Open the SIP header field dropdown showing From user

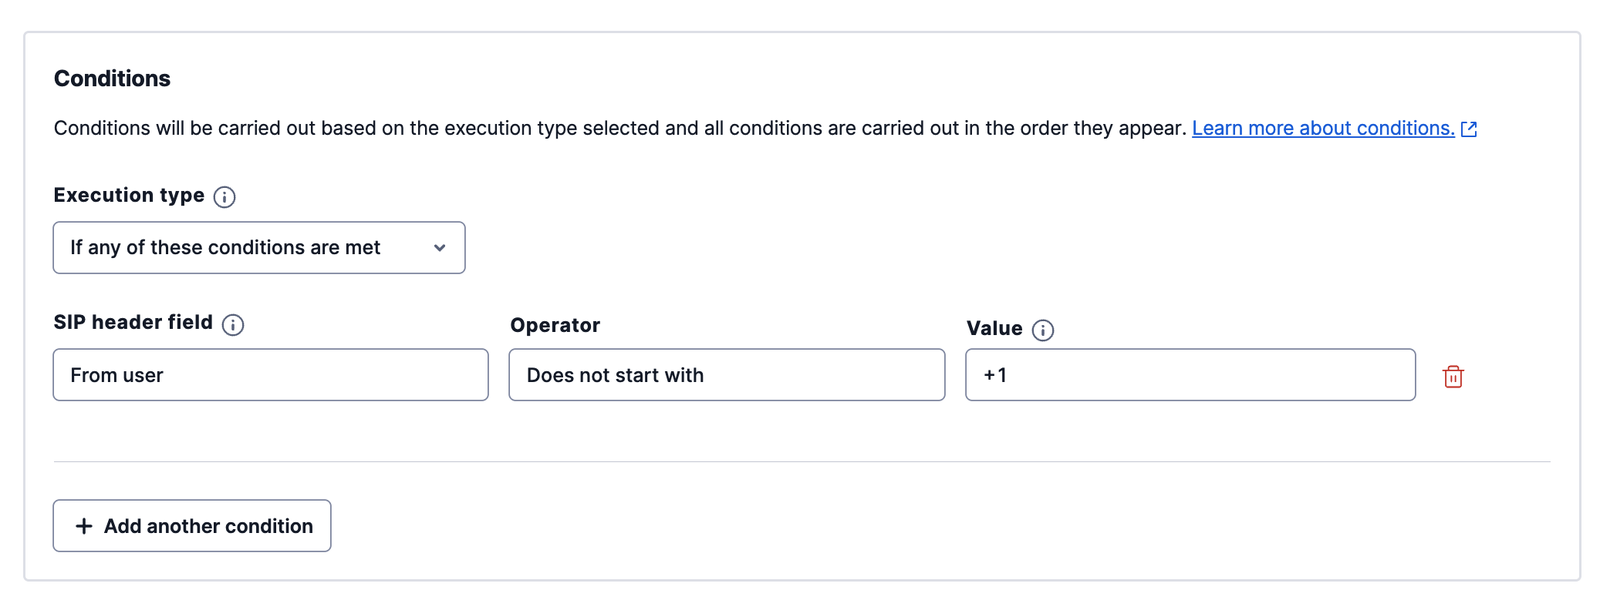(270, 374)
